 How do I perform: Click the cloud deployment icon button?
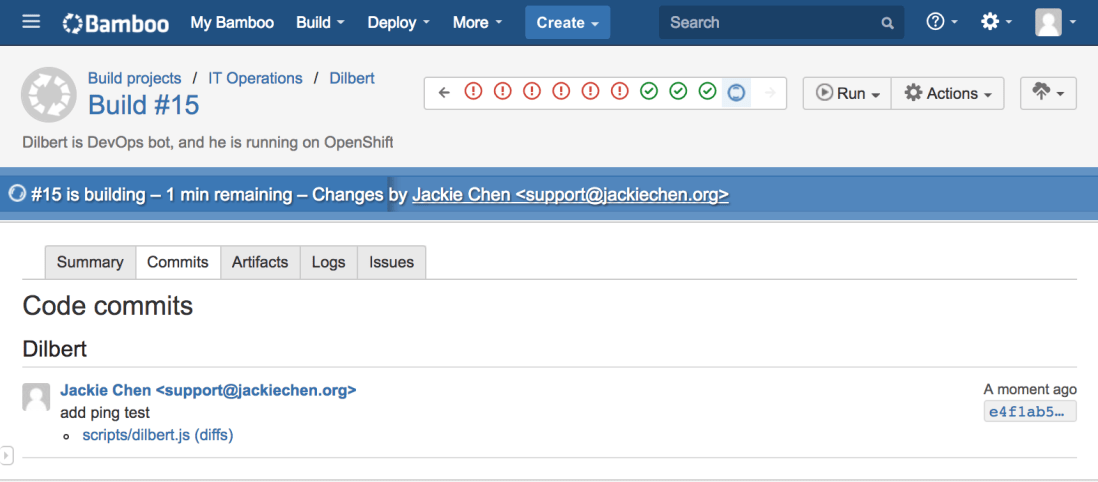click(1047, 93)
